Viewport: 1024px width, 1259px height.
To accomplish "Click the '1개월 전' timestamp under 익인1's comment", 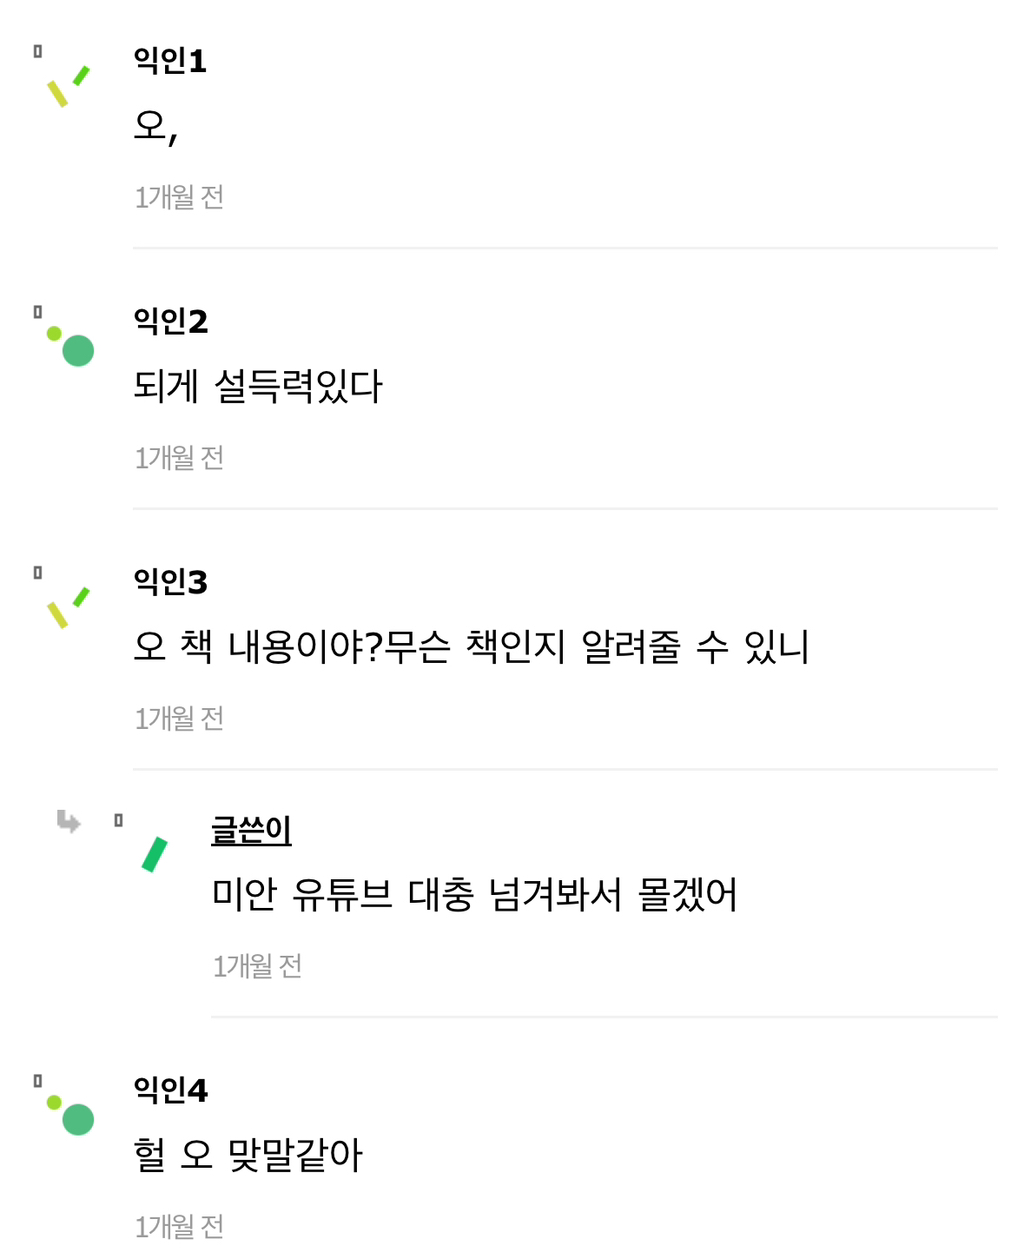I will 179,197.
